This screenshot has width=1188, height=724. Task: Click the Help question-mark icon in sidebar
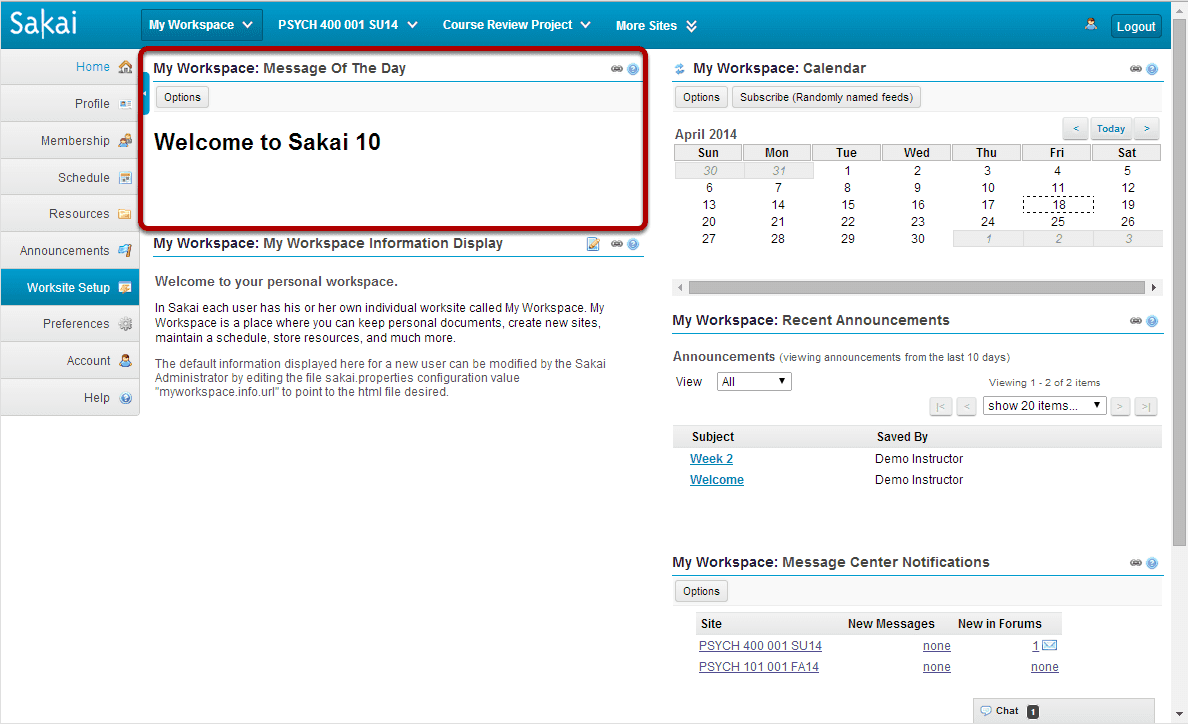(126, 398)
